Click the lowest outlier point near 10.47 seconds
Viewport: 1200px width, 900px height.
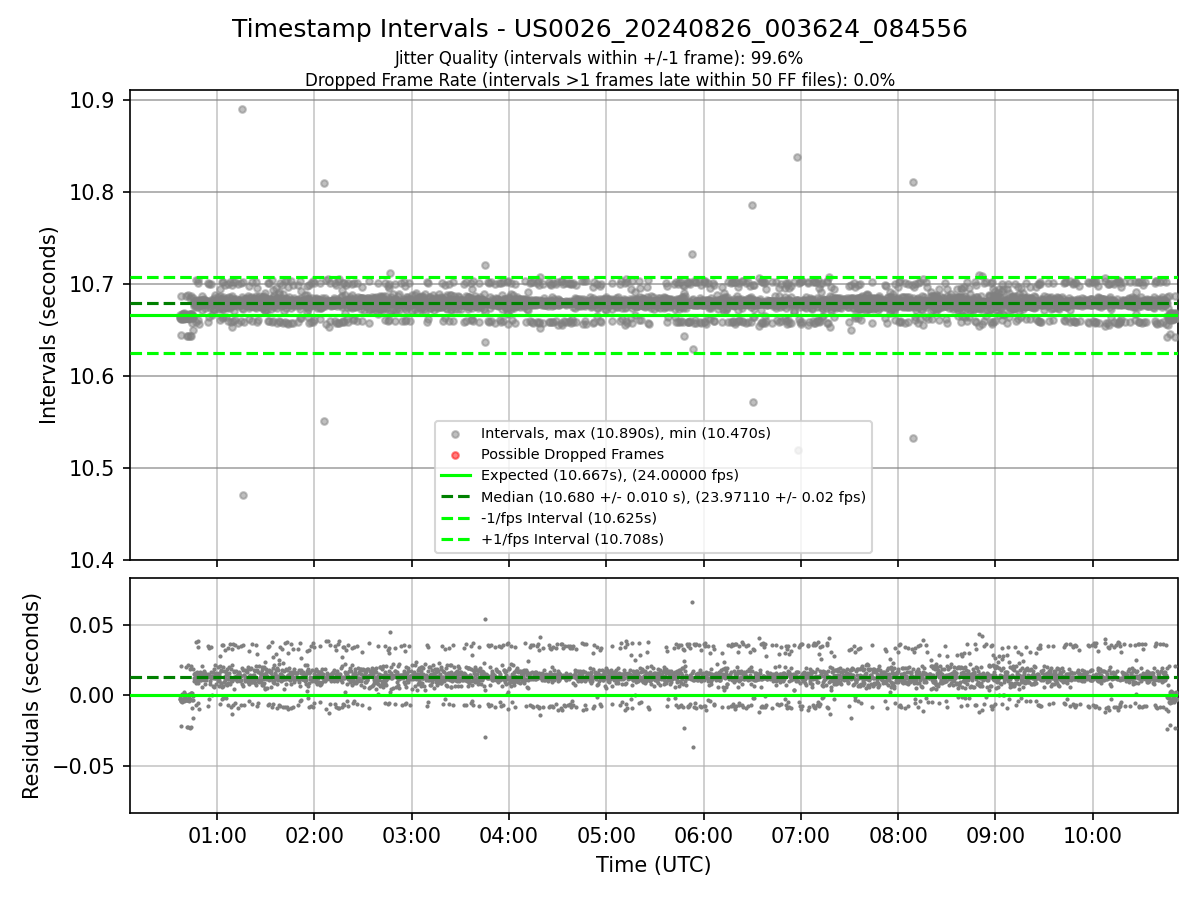(243, 495)
